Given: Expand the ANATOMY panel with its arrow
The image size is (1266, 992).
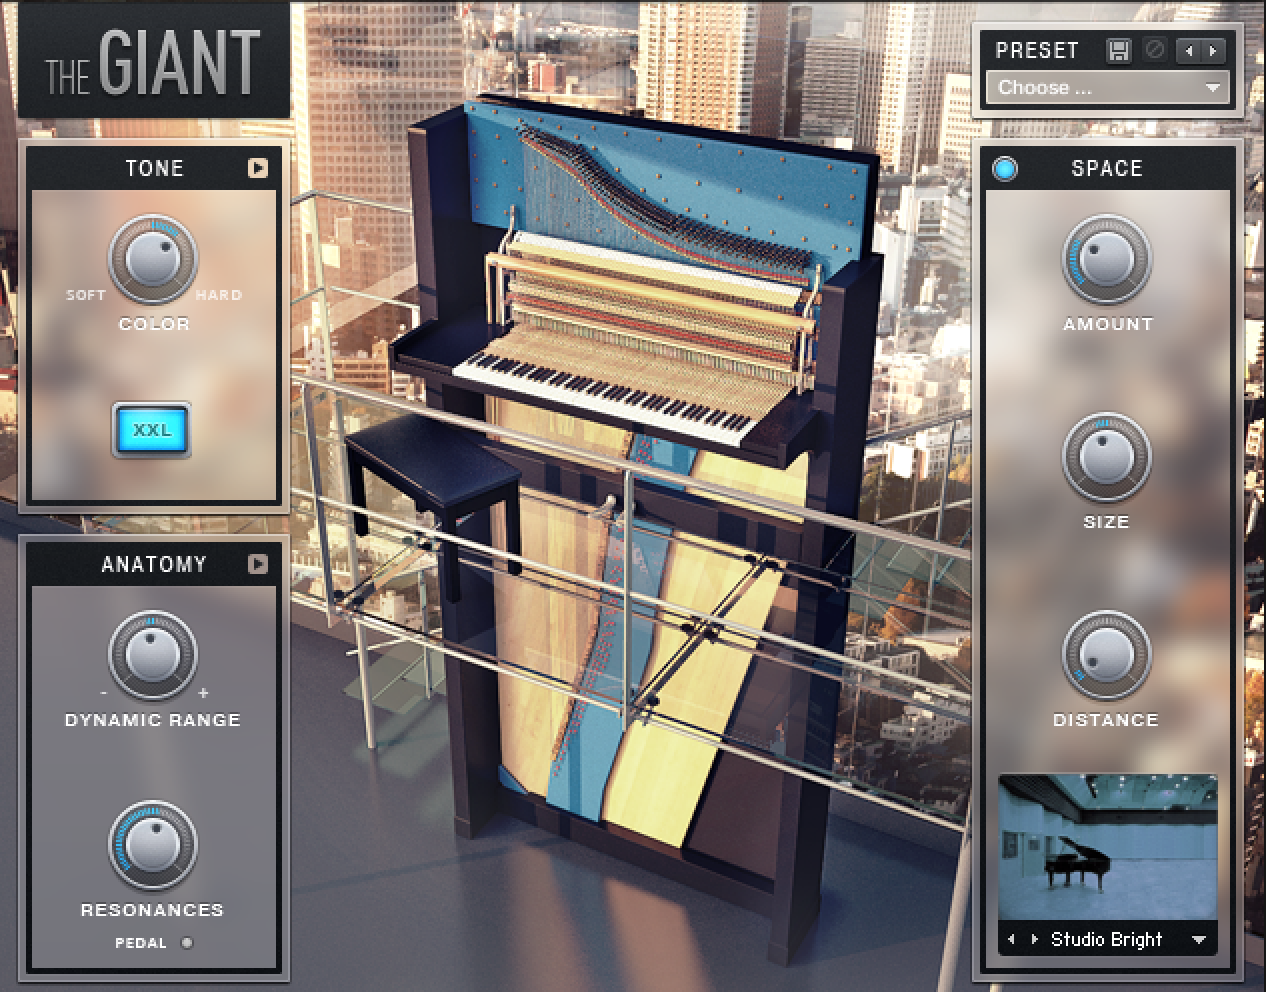Looking at the screenshot, I should pos(258,564).
